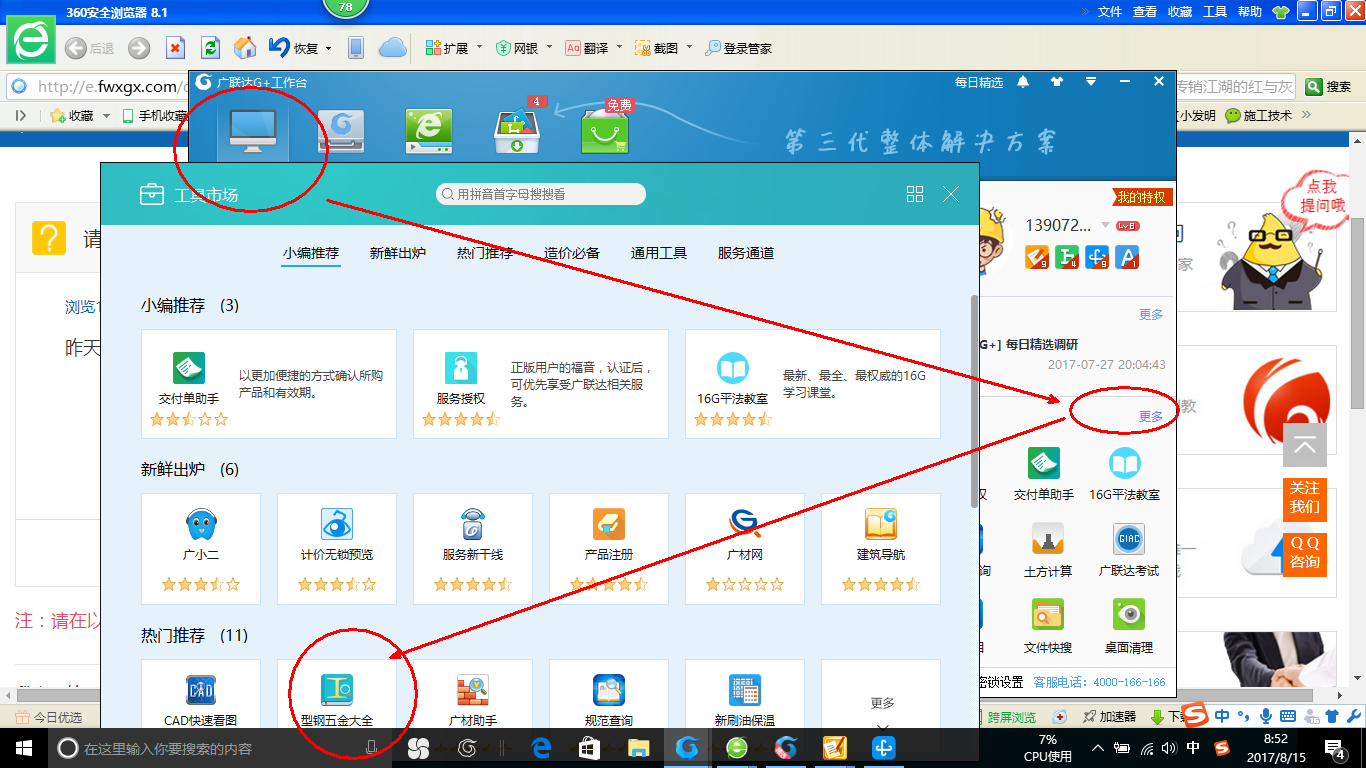
Task: Click the 搜索 button in browser
Action: (1329, 87)
